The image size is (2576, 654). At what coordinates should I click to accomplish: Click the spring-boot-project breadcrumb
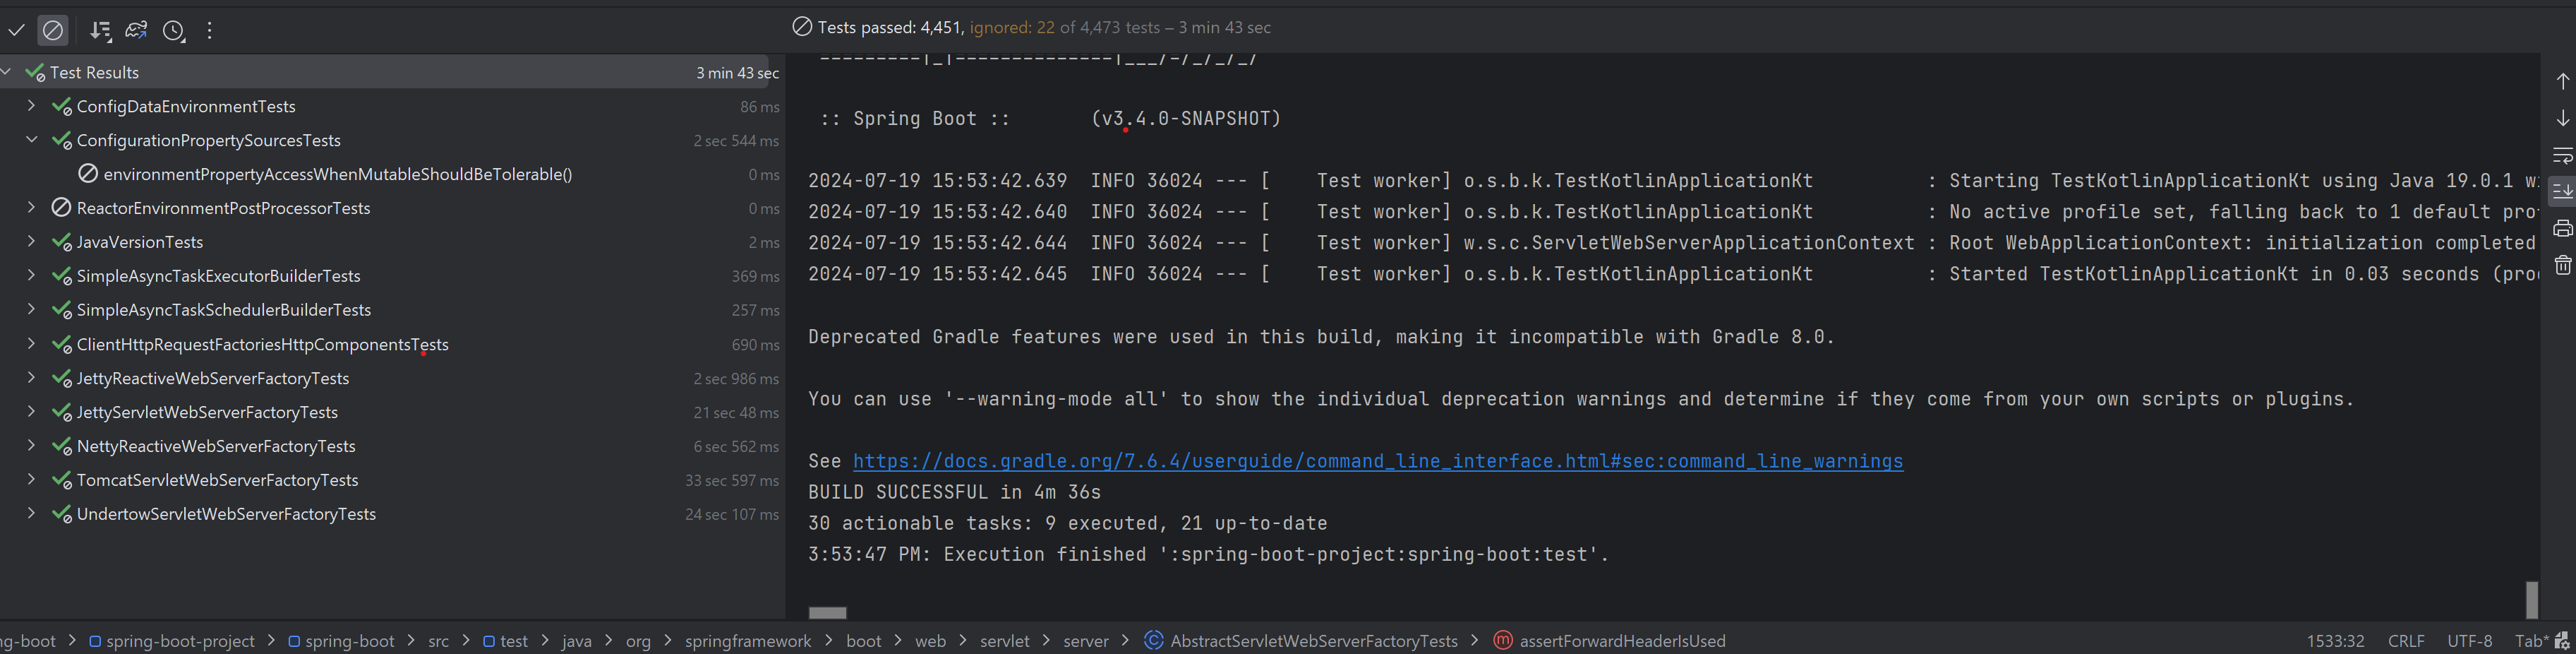click(180, 641)
